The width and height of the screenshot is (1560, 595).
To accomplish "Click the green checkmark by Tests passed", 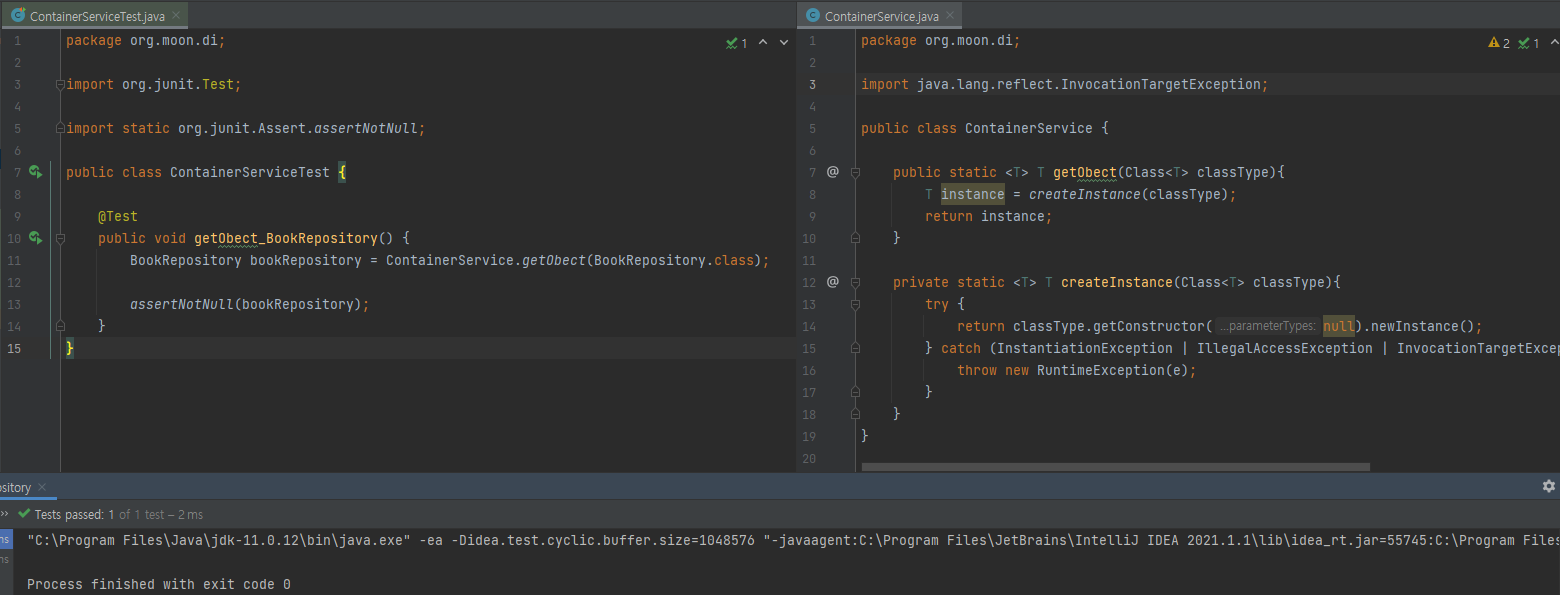I will click(24, 514).
